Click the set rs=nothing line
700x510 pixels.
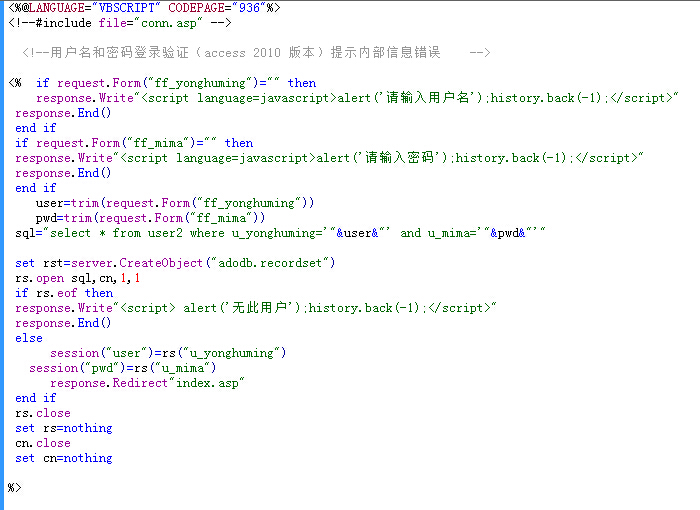[63, 428]
